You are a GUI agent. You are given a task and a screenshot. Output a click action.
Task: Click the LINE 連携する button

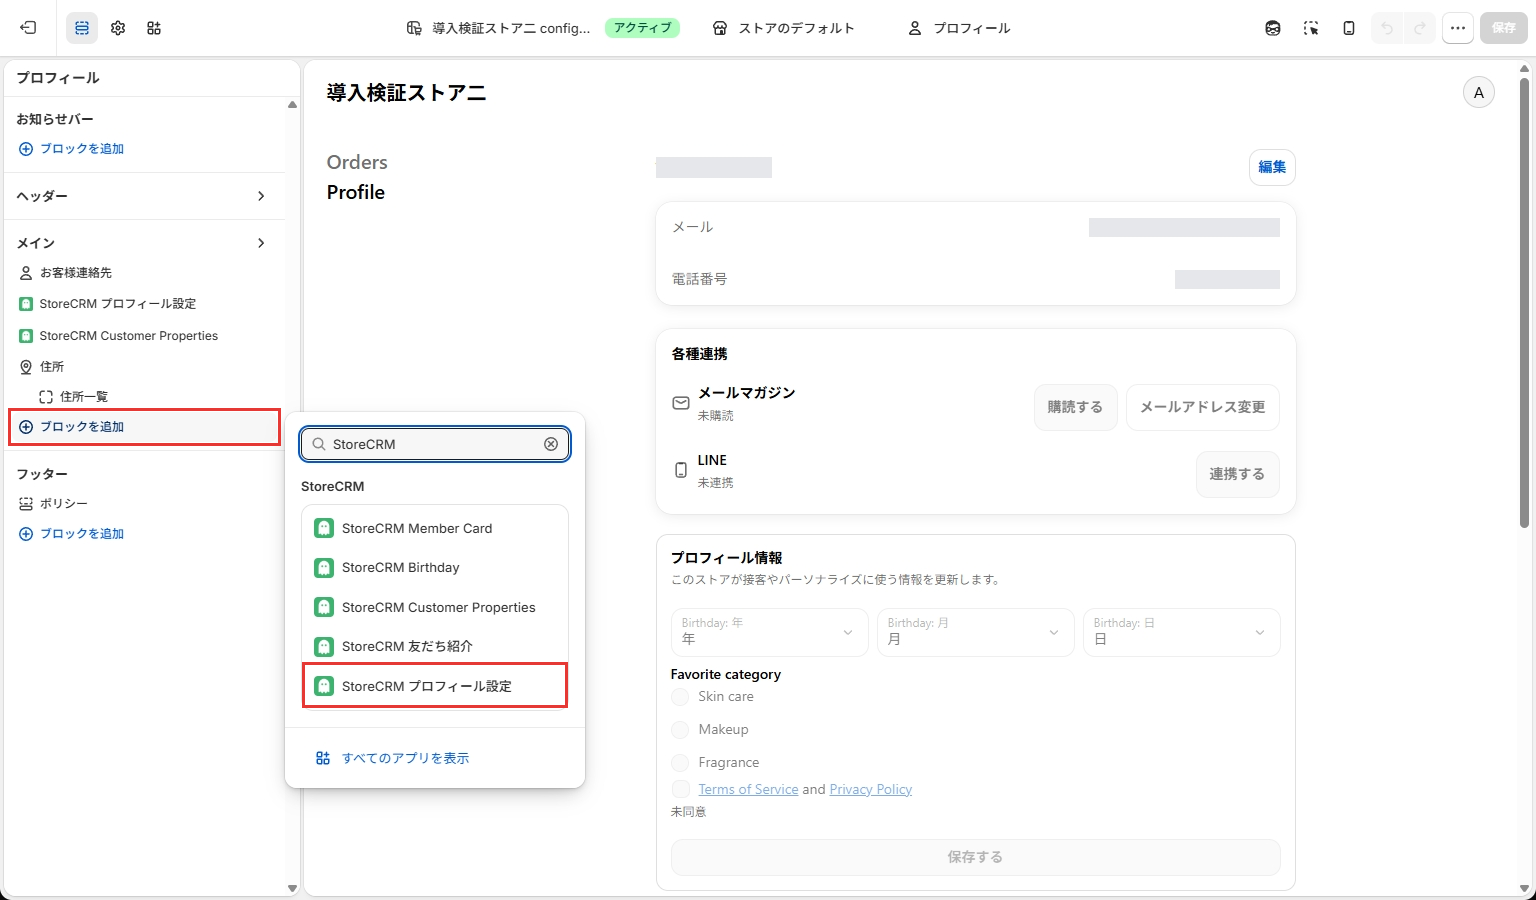pos(1237,474)
